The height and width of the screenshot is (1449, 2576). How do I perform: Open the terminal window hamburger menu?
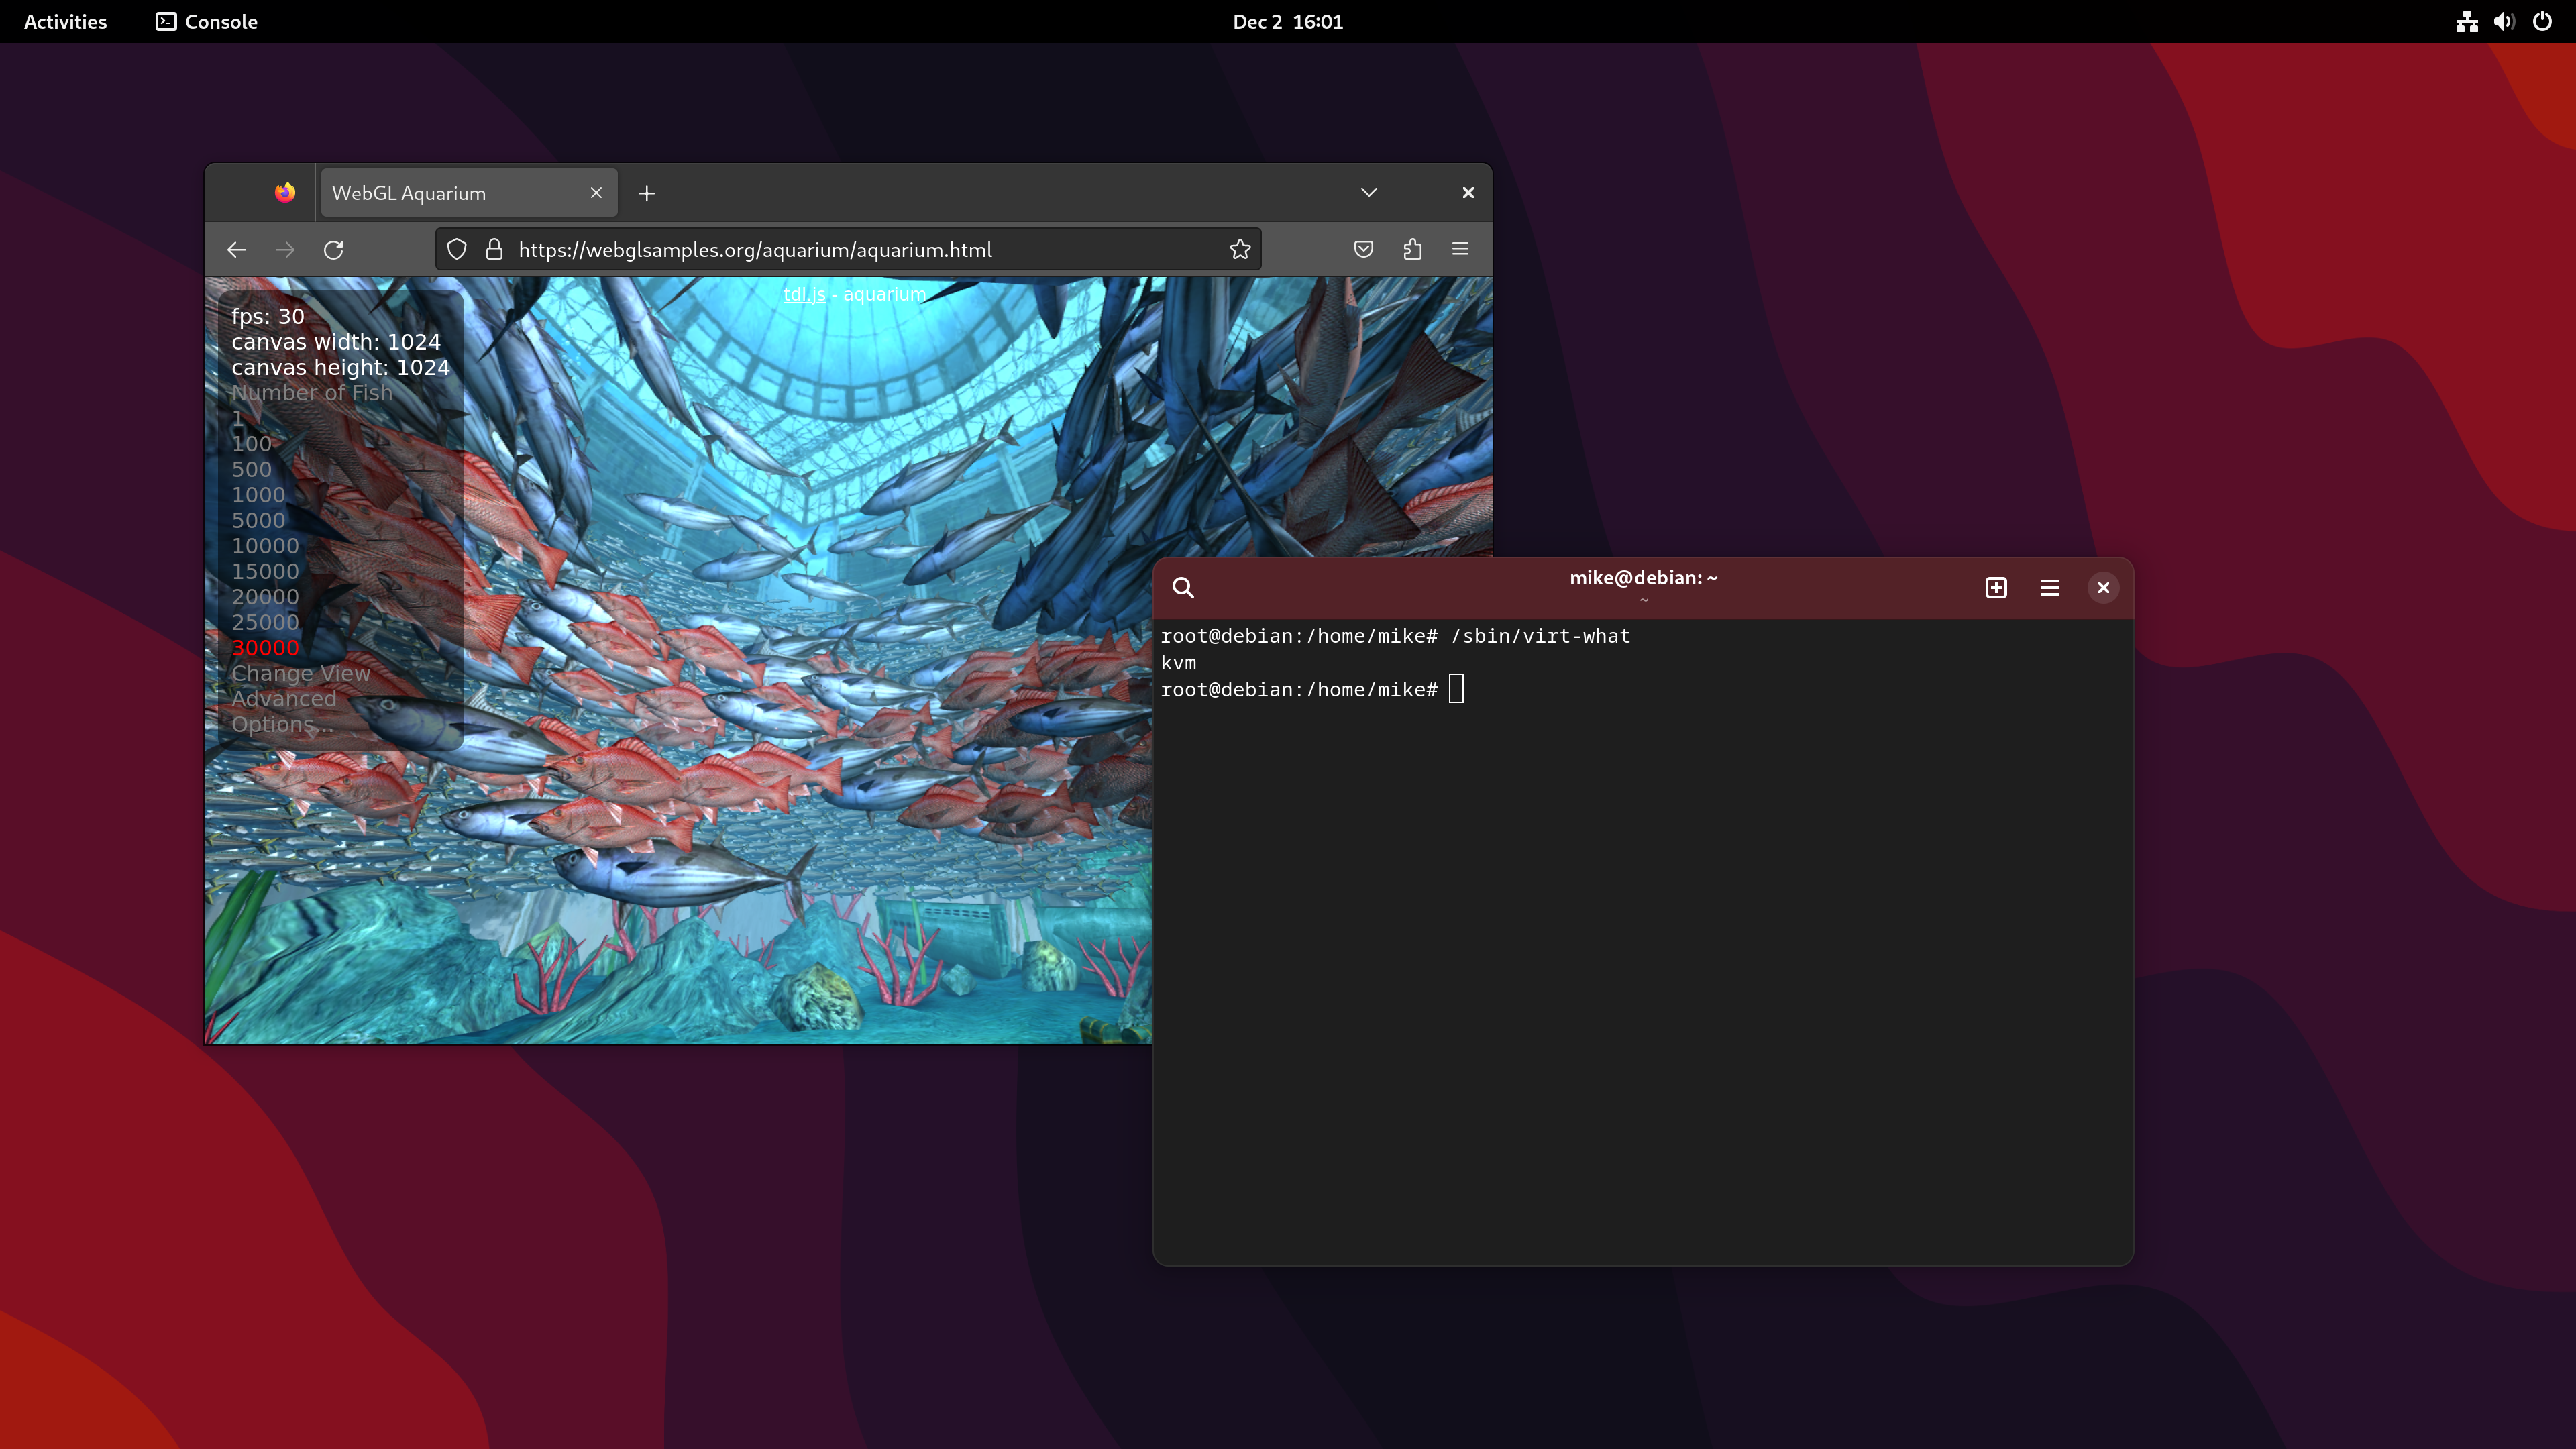[x=2049, y=588]
